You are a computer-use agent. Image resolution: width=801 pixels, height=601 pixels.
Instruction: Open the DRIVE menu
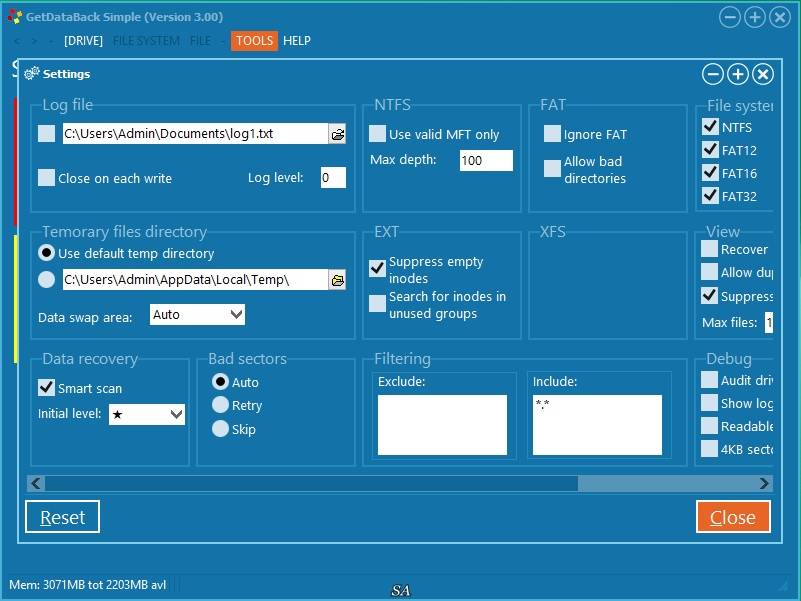83,41
